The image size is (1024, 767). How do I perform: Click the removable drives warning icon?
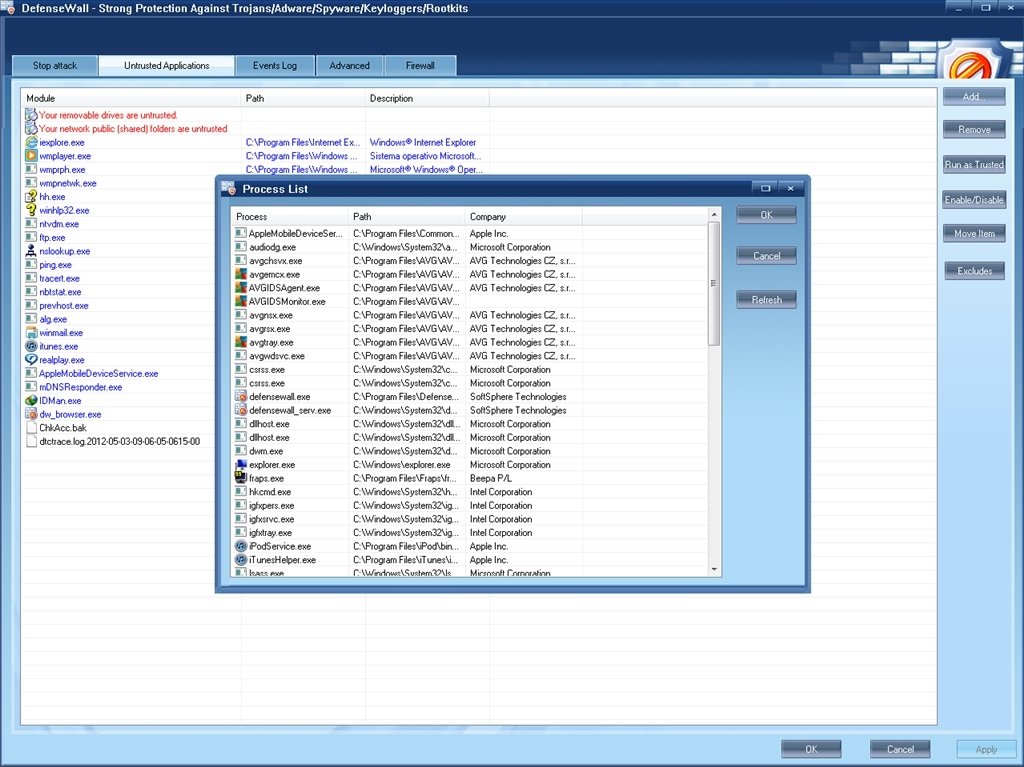pos(31,115)
